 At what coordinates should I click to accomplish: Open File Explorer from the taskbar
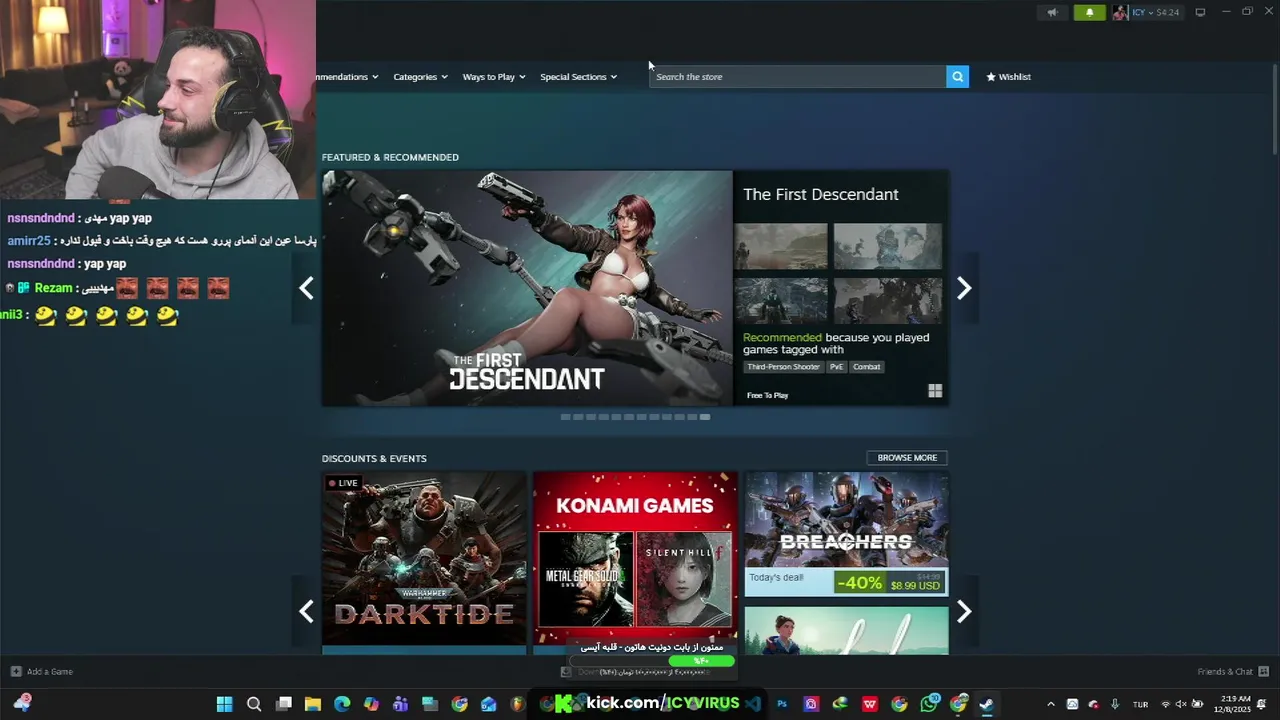(x=313, y=704)
